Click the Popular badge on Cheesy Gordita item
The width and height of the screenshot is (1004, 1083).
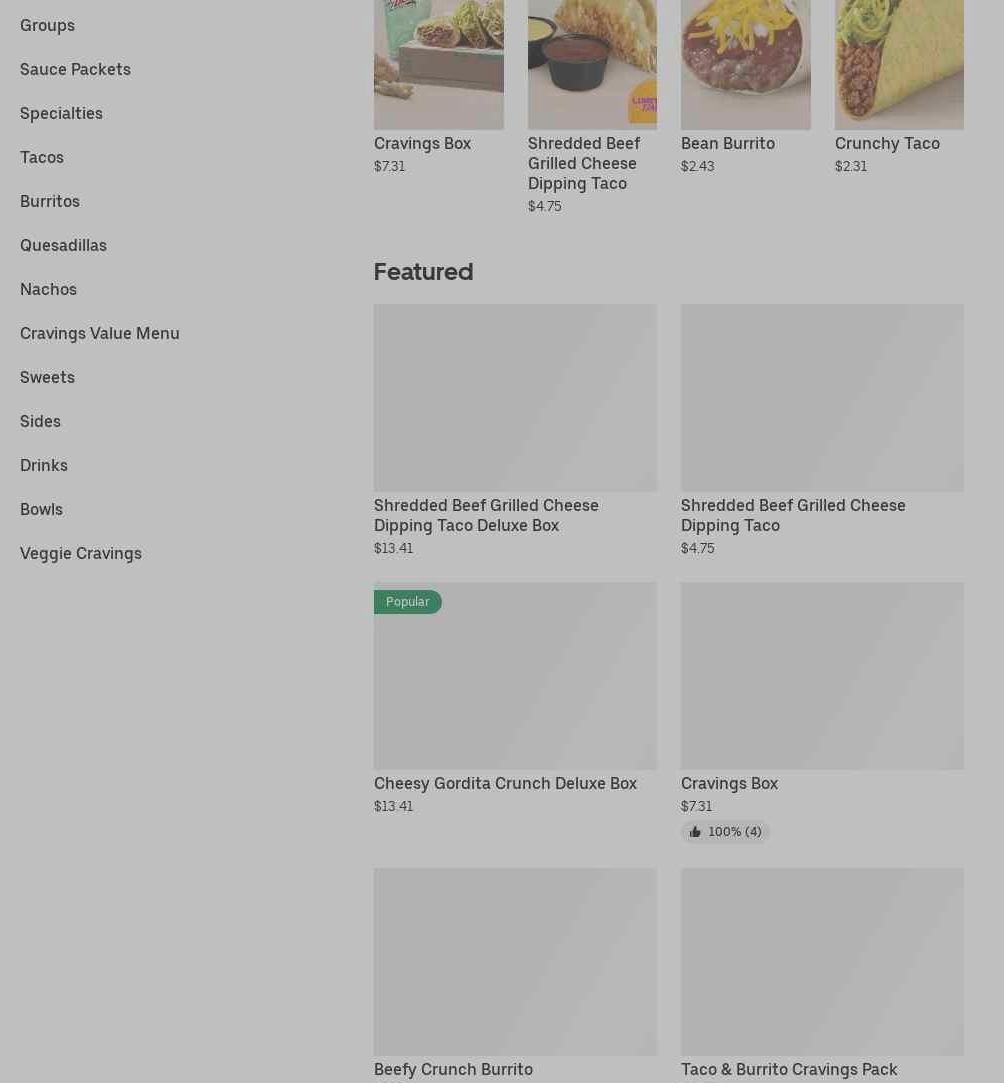click(407, 602)
